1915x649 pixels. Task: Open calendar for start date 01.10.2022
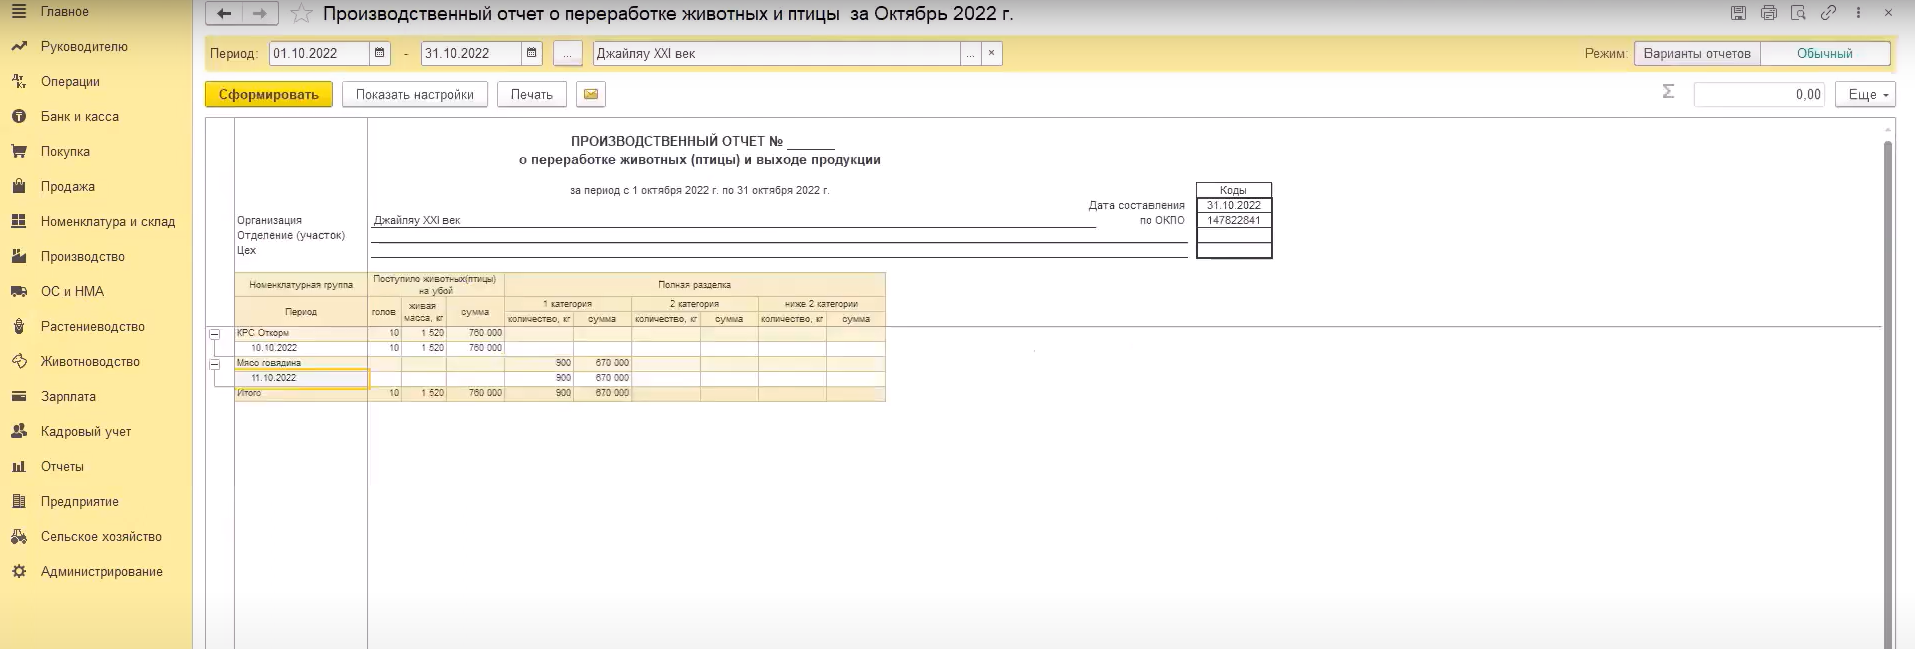click(x=380, y=53)
